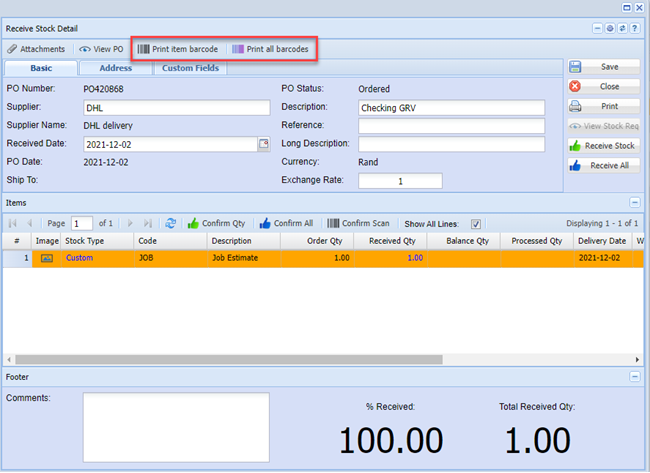Image resolution: width=650 pixels, height=473 pixels.
Task: Refresh the items grid
Action: pos(171,223)
